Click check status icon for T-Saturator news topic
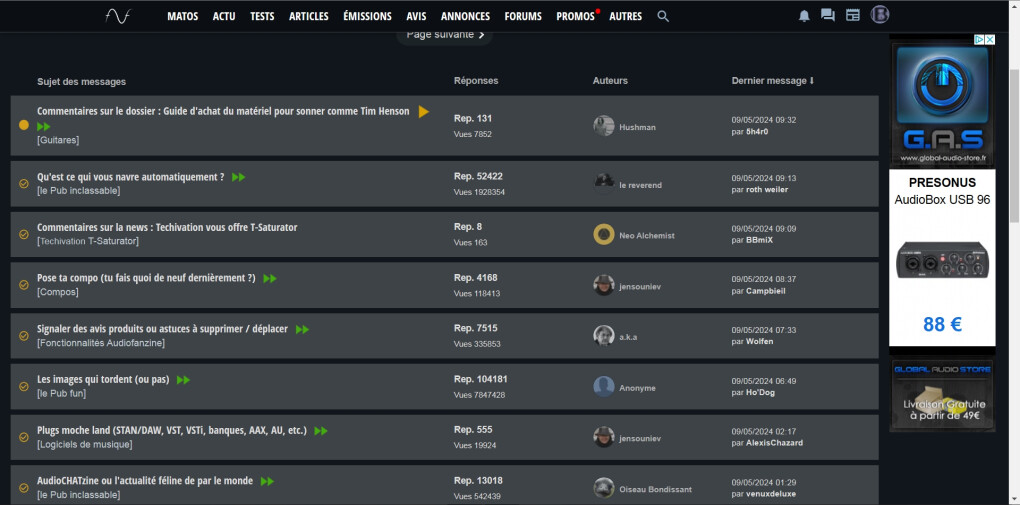 [x=24, y=234]
